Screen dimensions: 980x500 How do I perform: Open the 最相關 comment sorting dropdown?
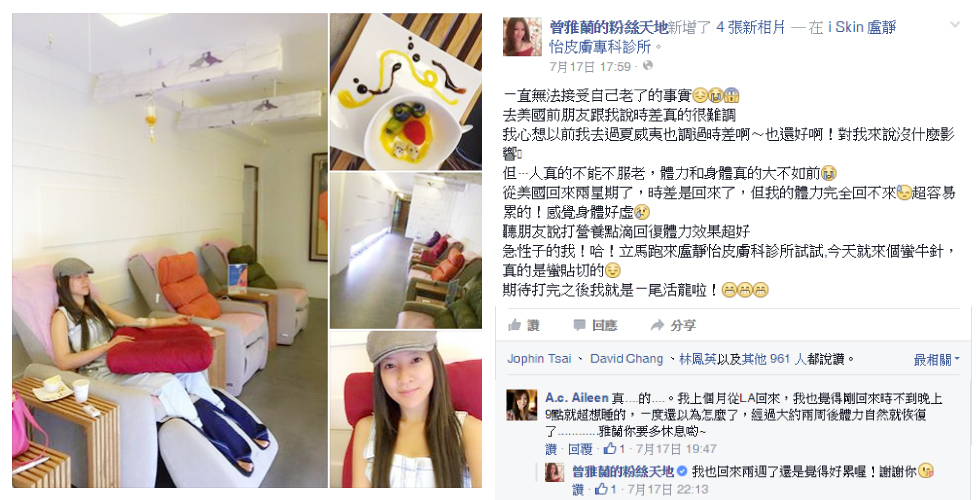936,359
